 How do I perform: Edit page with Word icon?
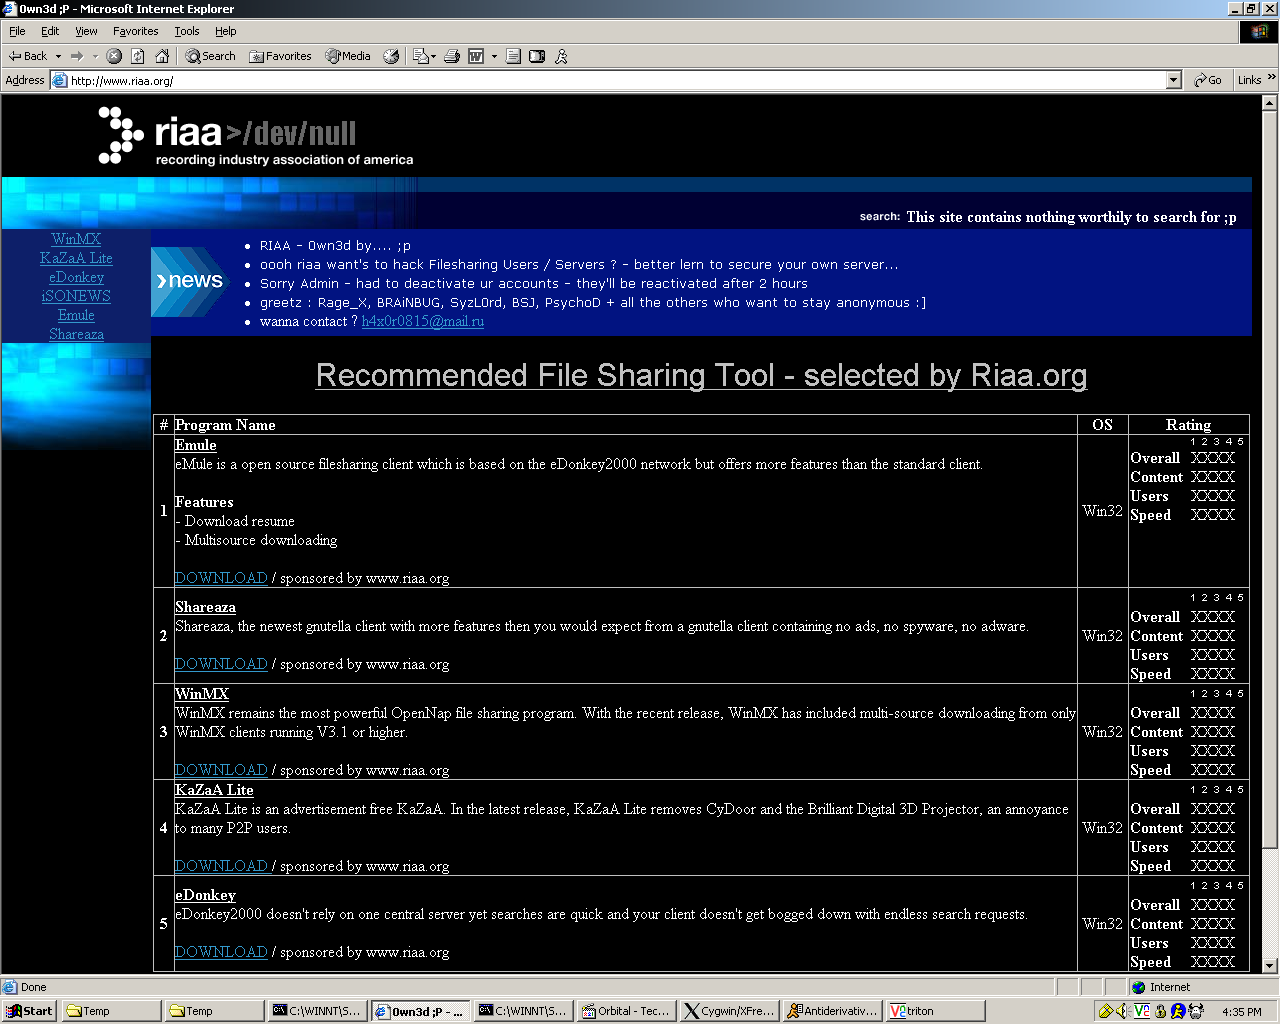click(476, 56)
